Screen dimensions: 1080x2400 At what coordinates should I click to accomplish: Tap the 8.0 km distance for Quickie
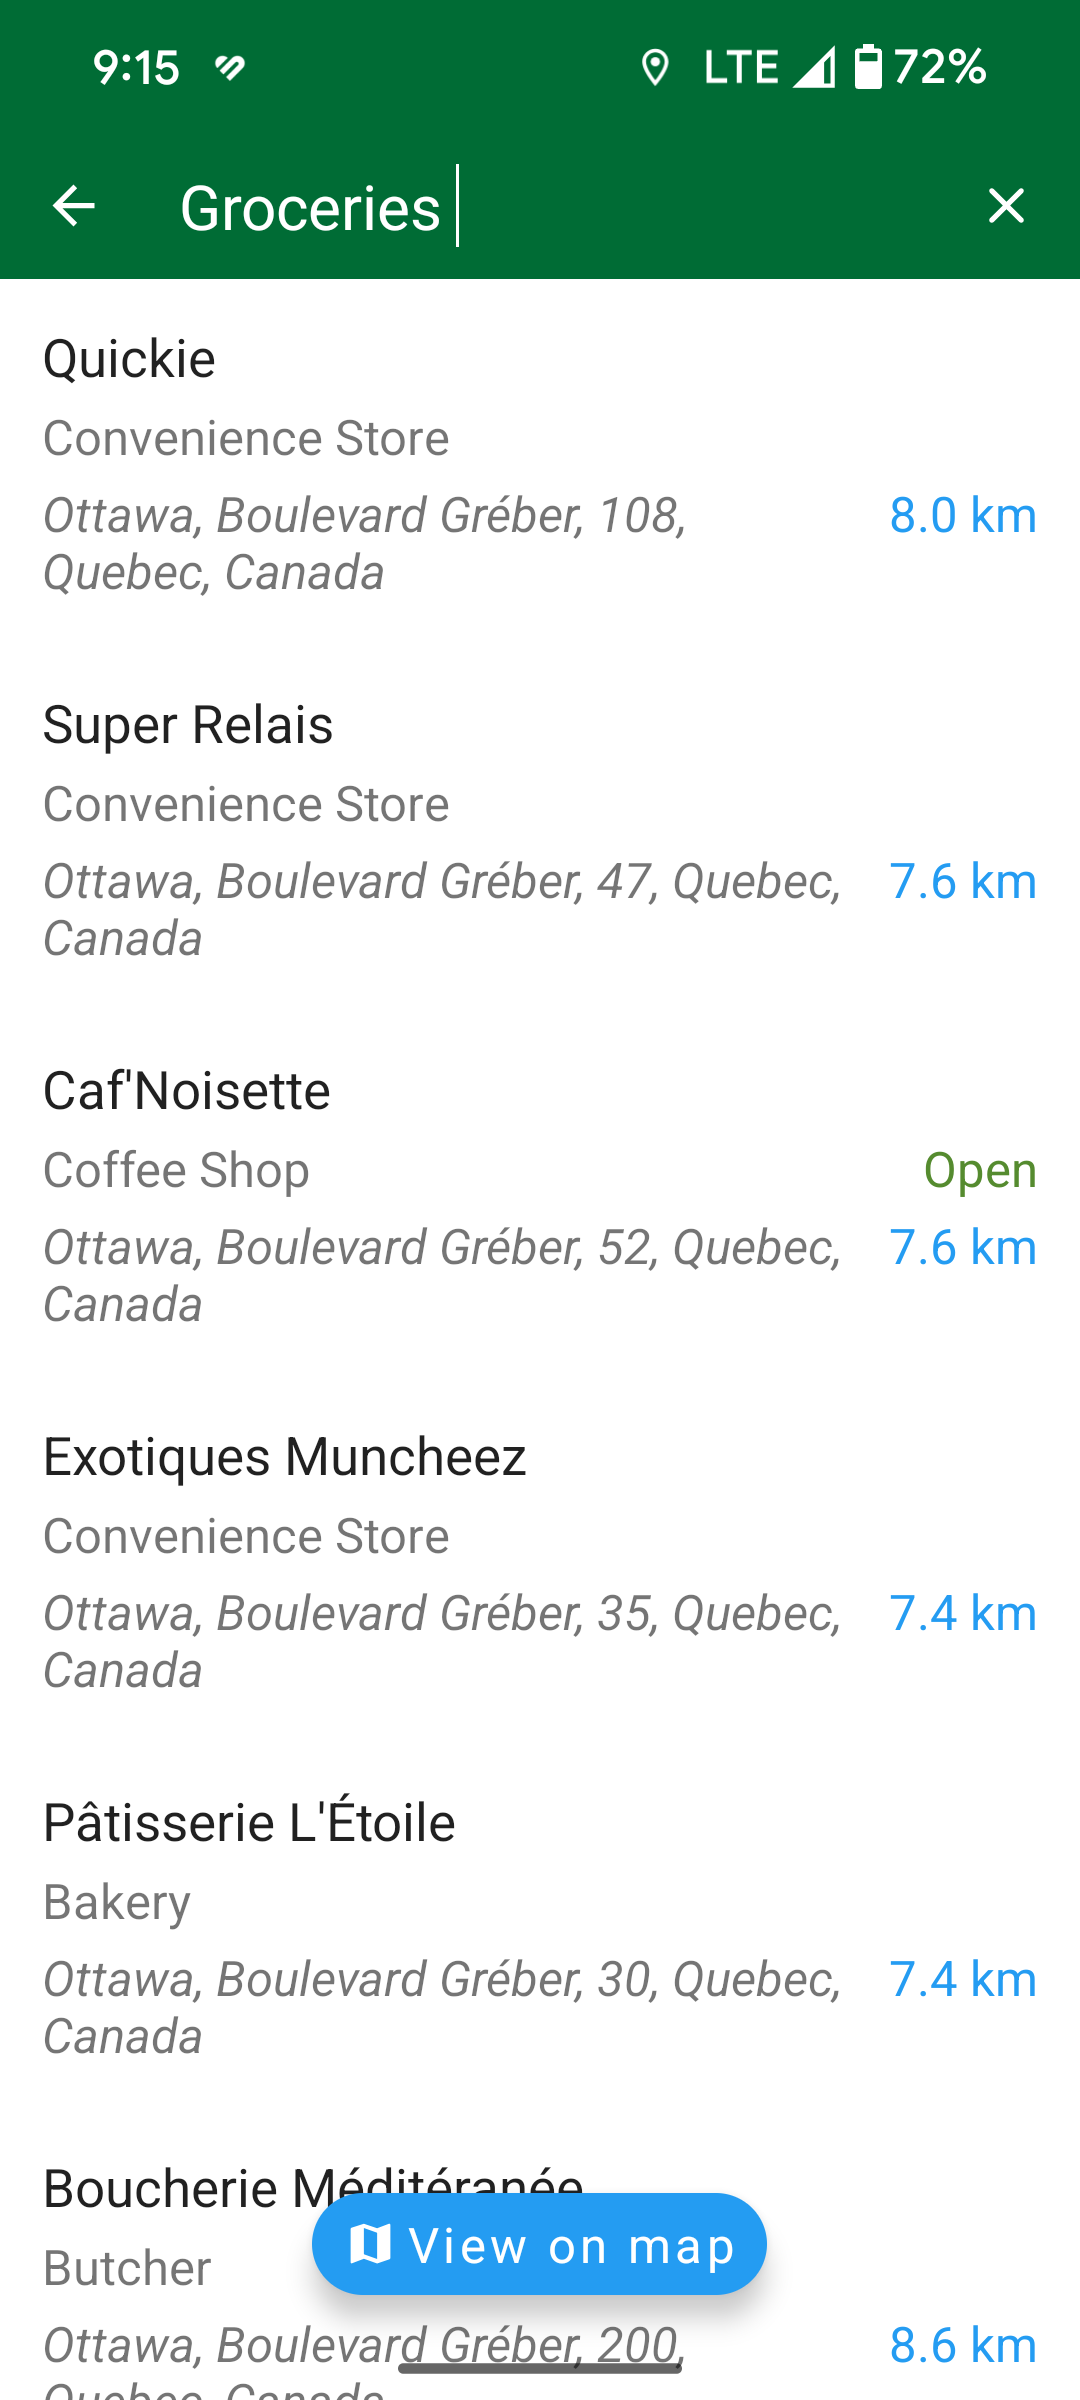[962, 515]
